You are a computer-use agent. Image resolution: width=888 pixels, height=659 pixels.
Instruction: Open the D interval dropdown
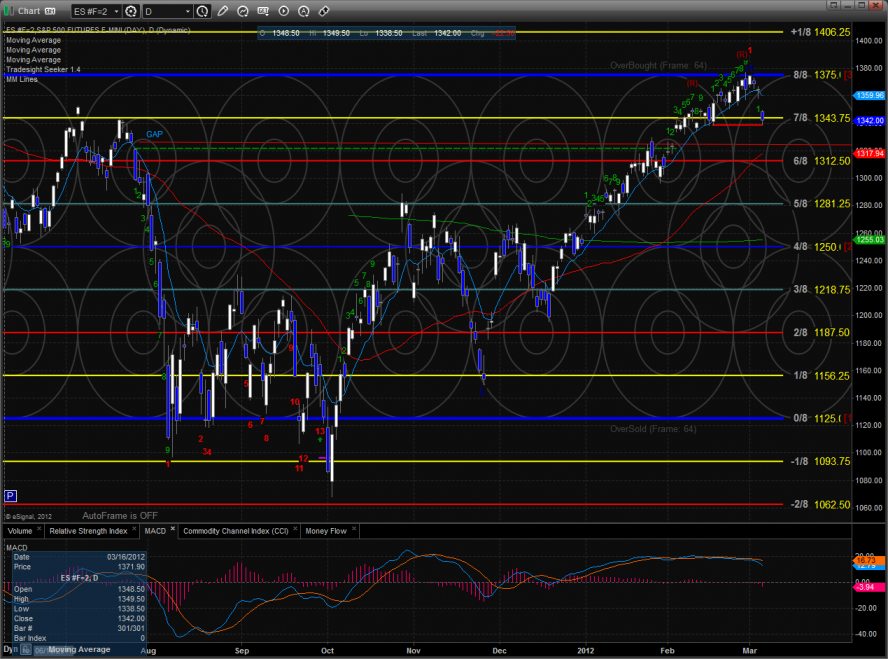pos(165,11)
